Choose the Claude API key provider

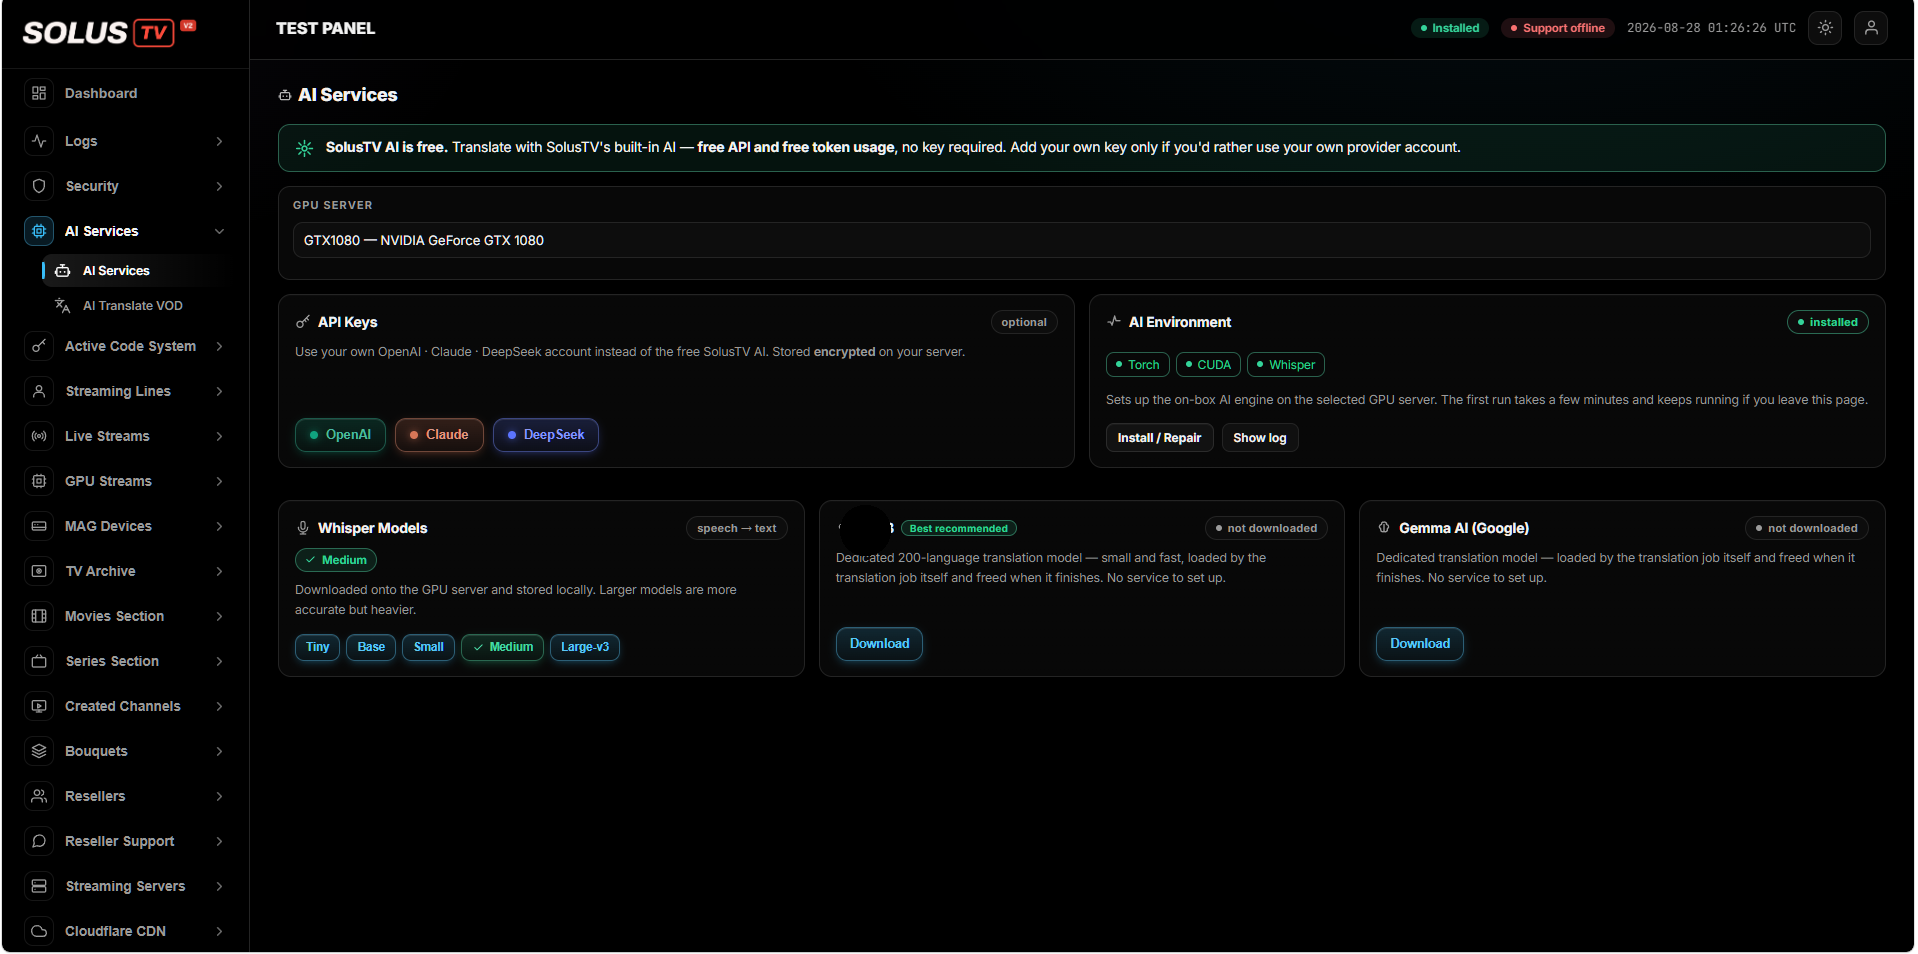(439, 435)
